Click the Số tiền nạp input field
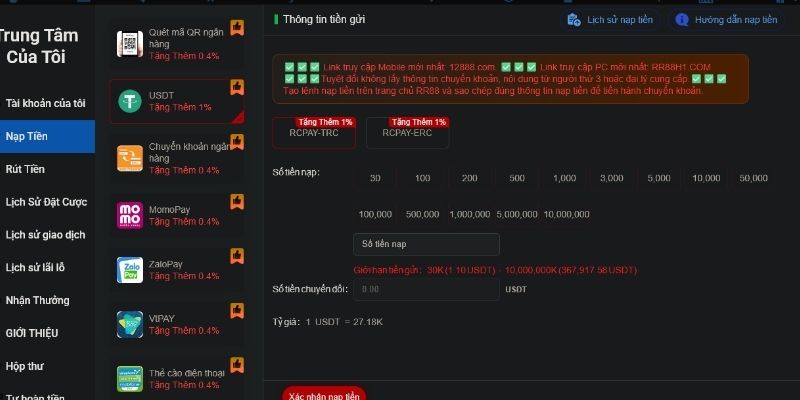Image resolution: width=800 pixels, height=400 pixels. click(426, 244)
